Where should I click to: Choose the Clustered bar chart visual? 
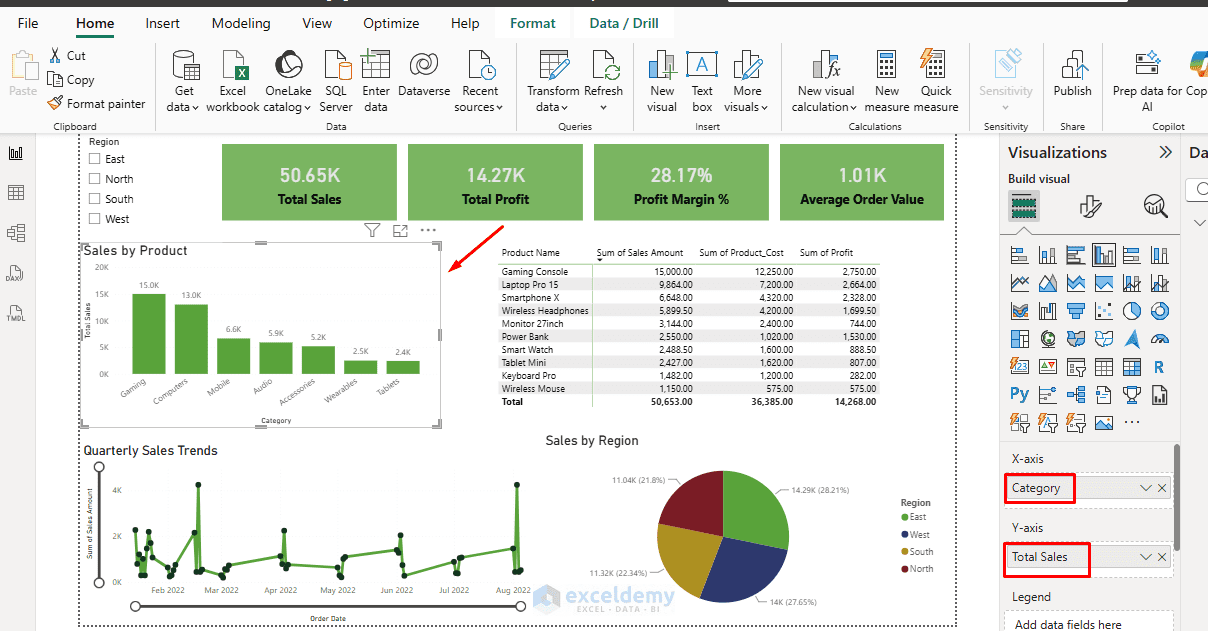[1076, 255]
